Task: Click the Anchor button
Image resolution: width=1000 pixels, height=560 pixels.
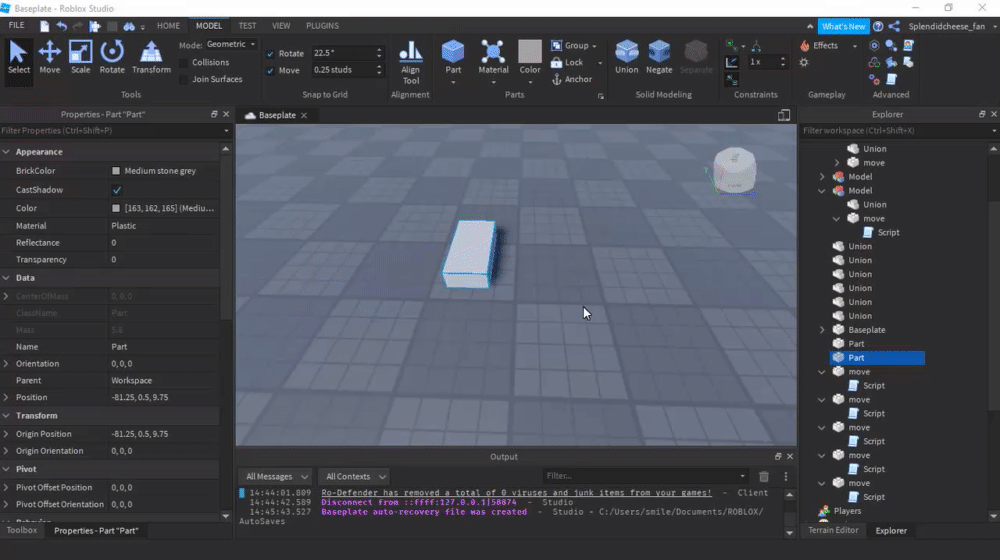Action: pos(571,79)
